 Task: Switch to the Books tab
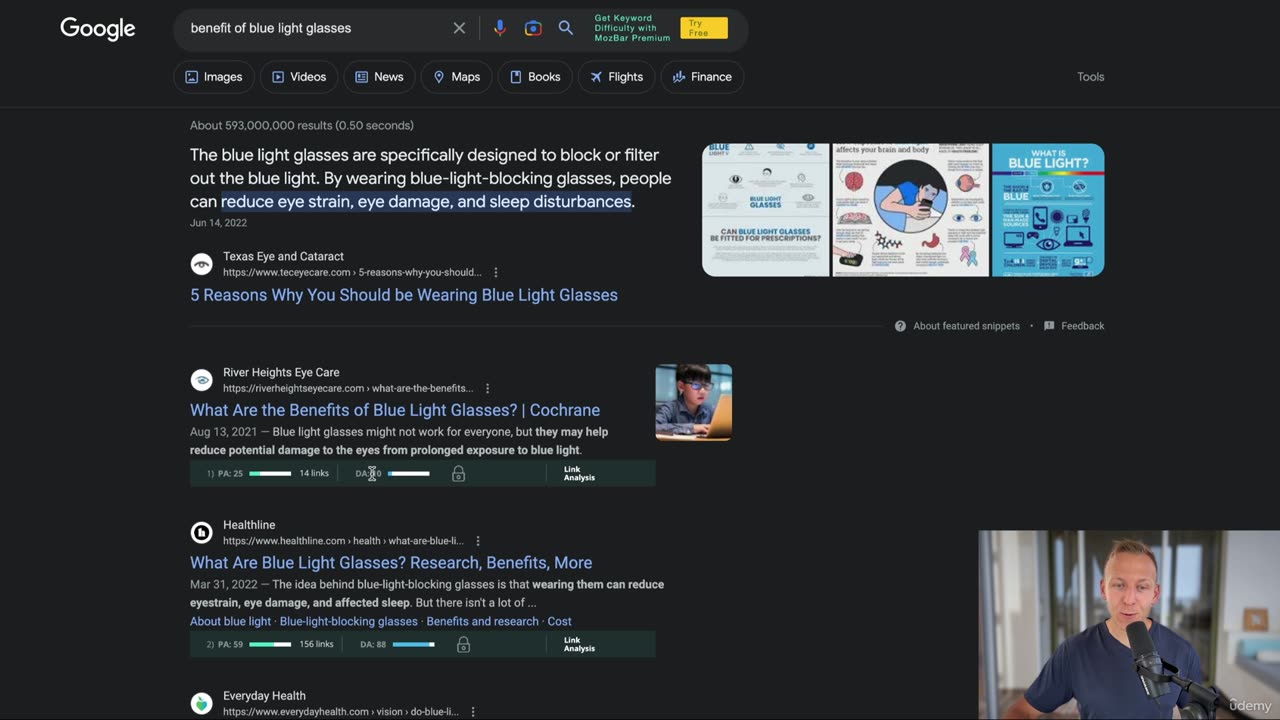535,77
